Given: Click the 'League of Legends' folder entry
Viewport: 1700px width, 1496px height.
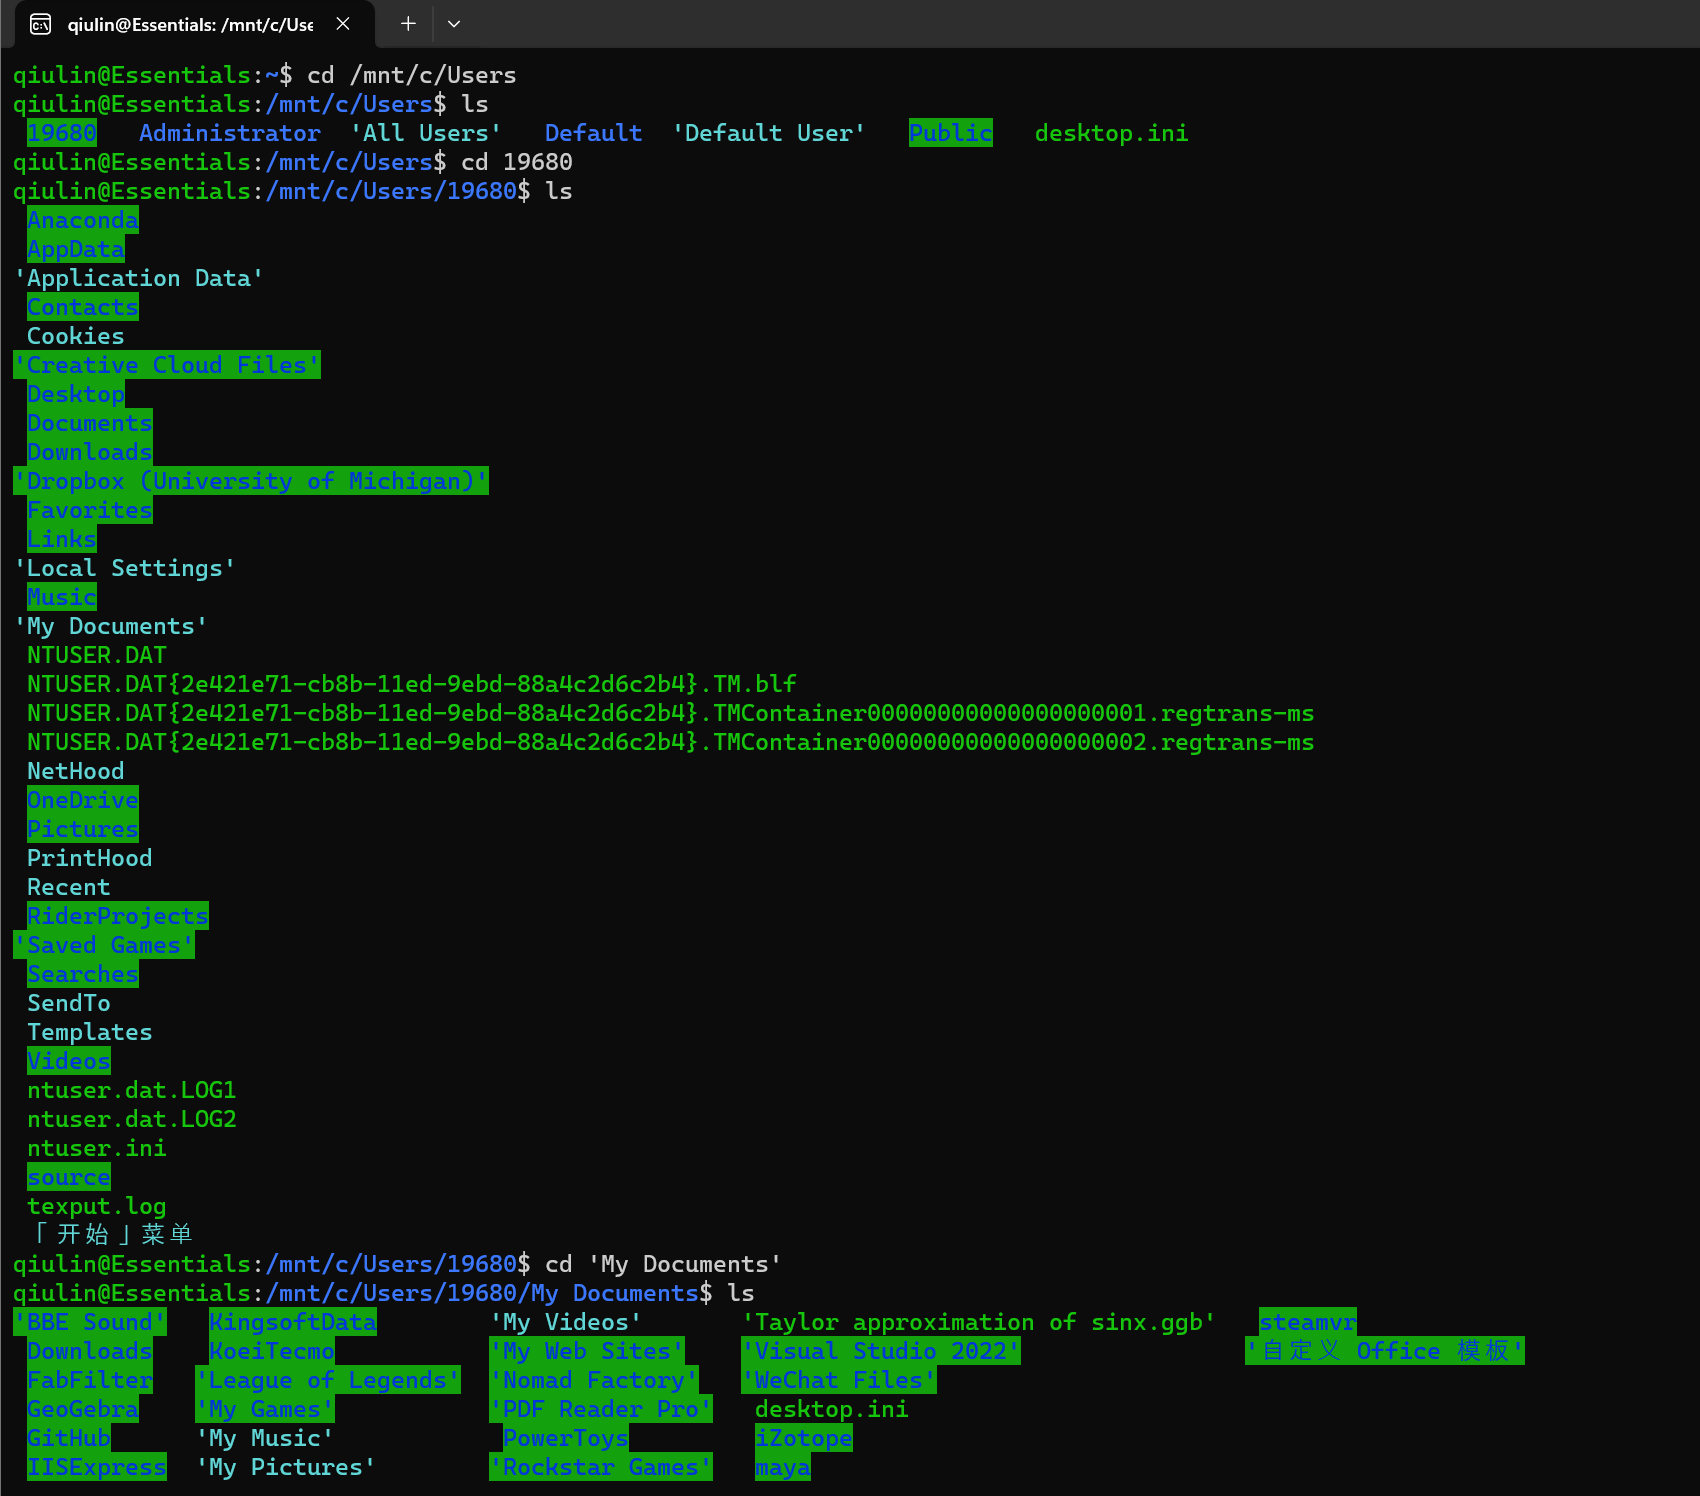Looking at the screenshot, I should tap(327, 1380).
